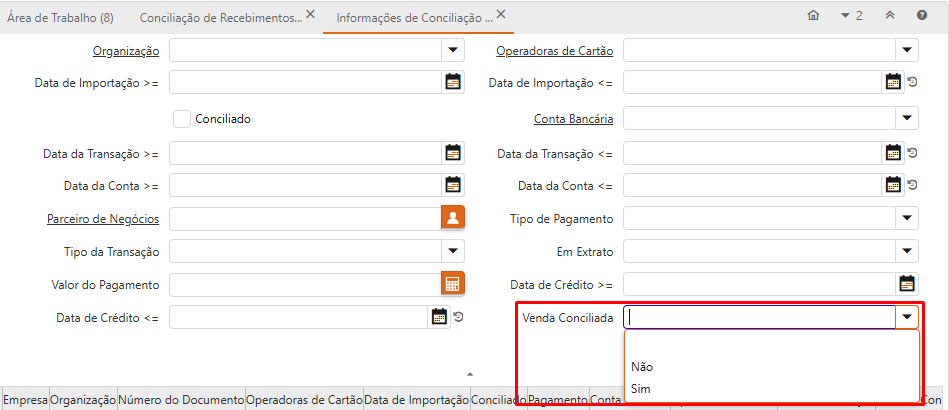Click the Parceiro de Negócios link label
Viewport: 949px width, 410px height.
click(103, 218)
